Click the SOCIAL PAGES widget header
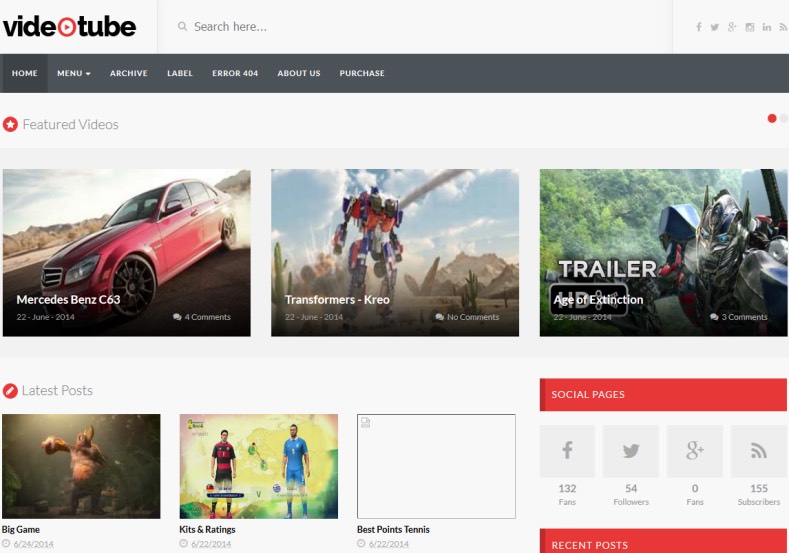 (x=663, y=394)
